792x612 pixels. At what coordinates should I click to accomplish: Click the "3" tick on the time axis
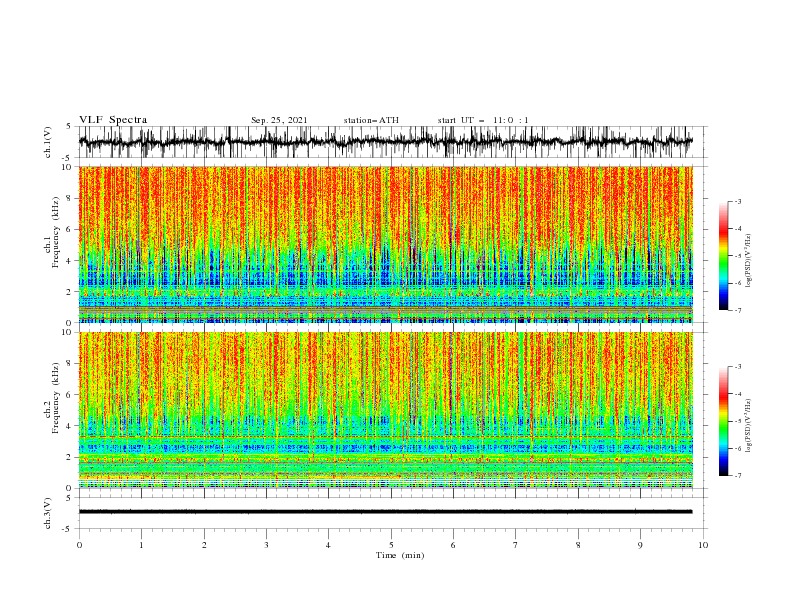(x=266, y=545)
